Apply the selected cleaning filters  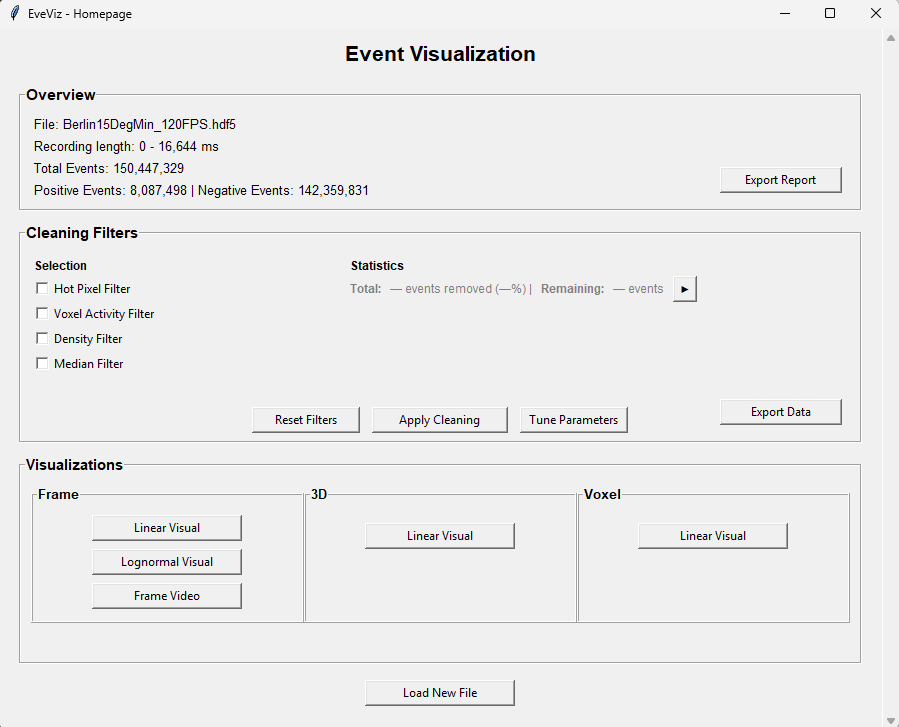pyautogui.click(x=440, y=419)
